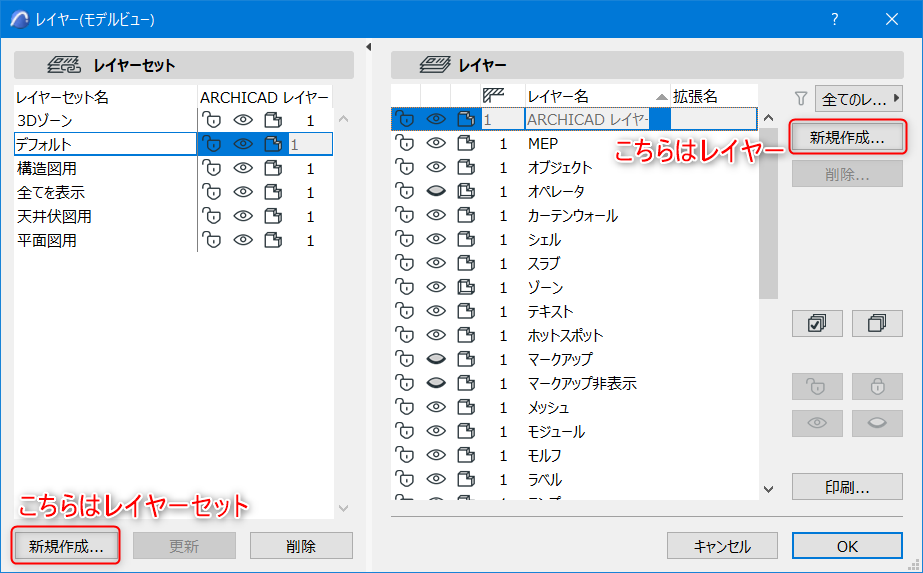The width and height of the screenshot is (923, 573).
Task: Select the 平面図用 layer set
Action: [x=47, y=240]
